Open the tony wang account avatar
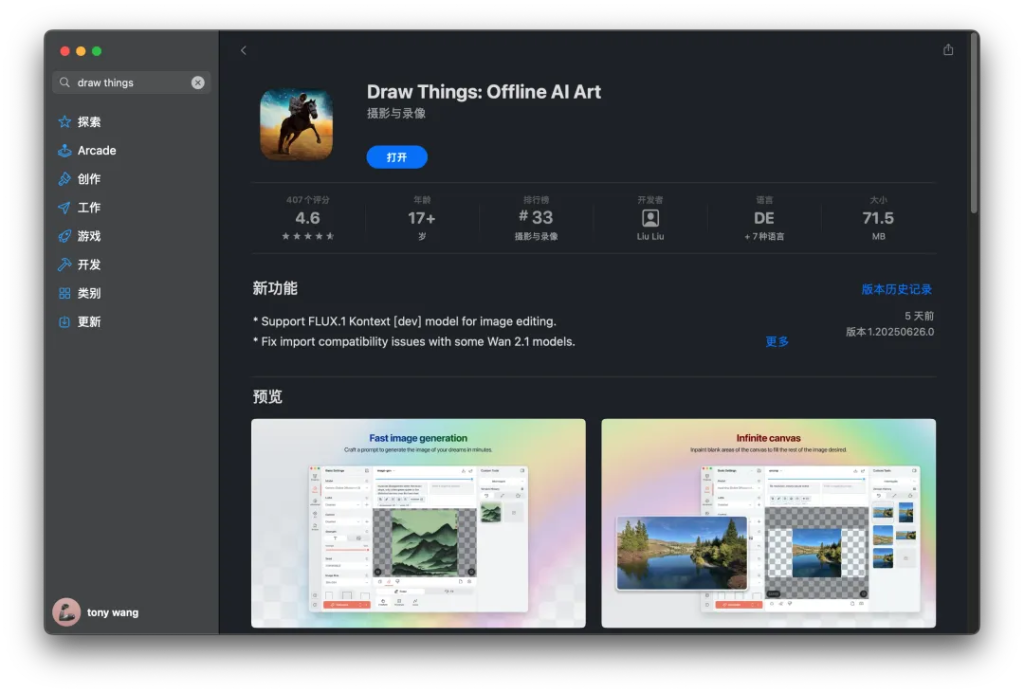The image size is (1024, 693). point(67,612)
